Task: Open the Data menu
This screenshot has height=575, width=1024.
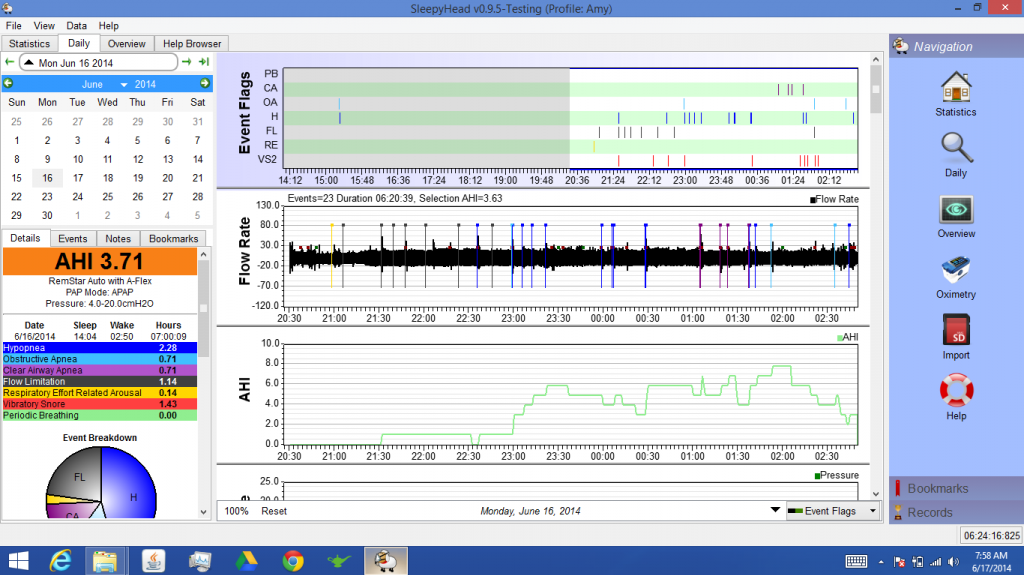Action: (76, 25)
